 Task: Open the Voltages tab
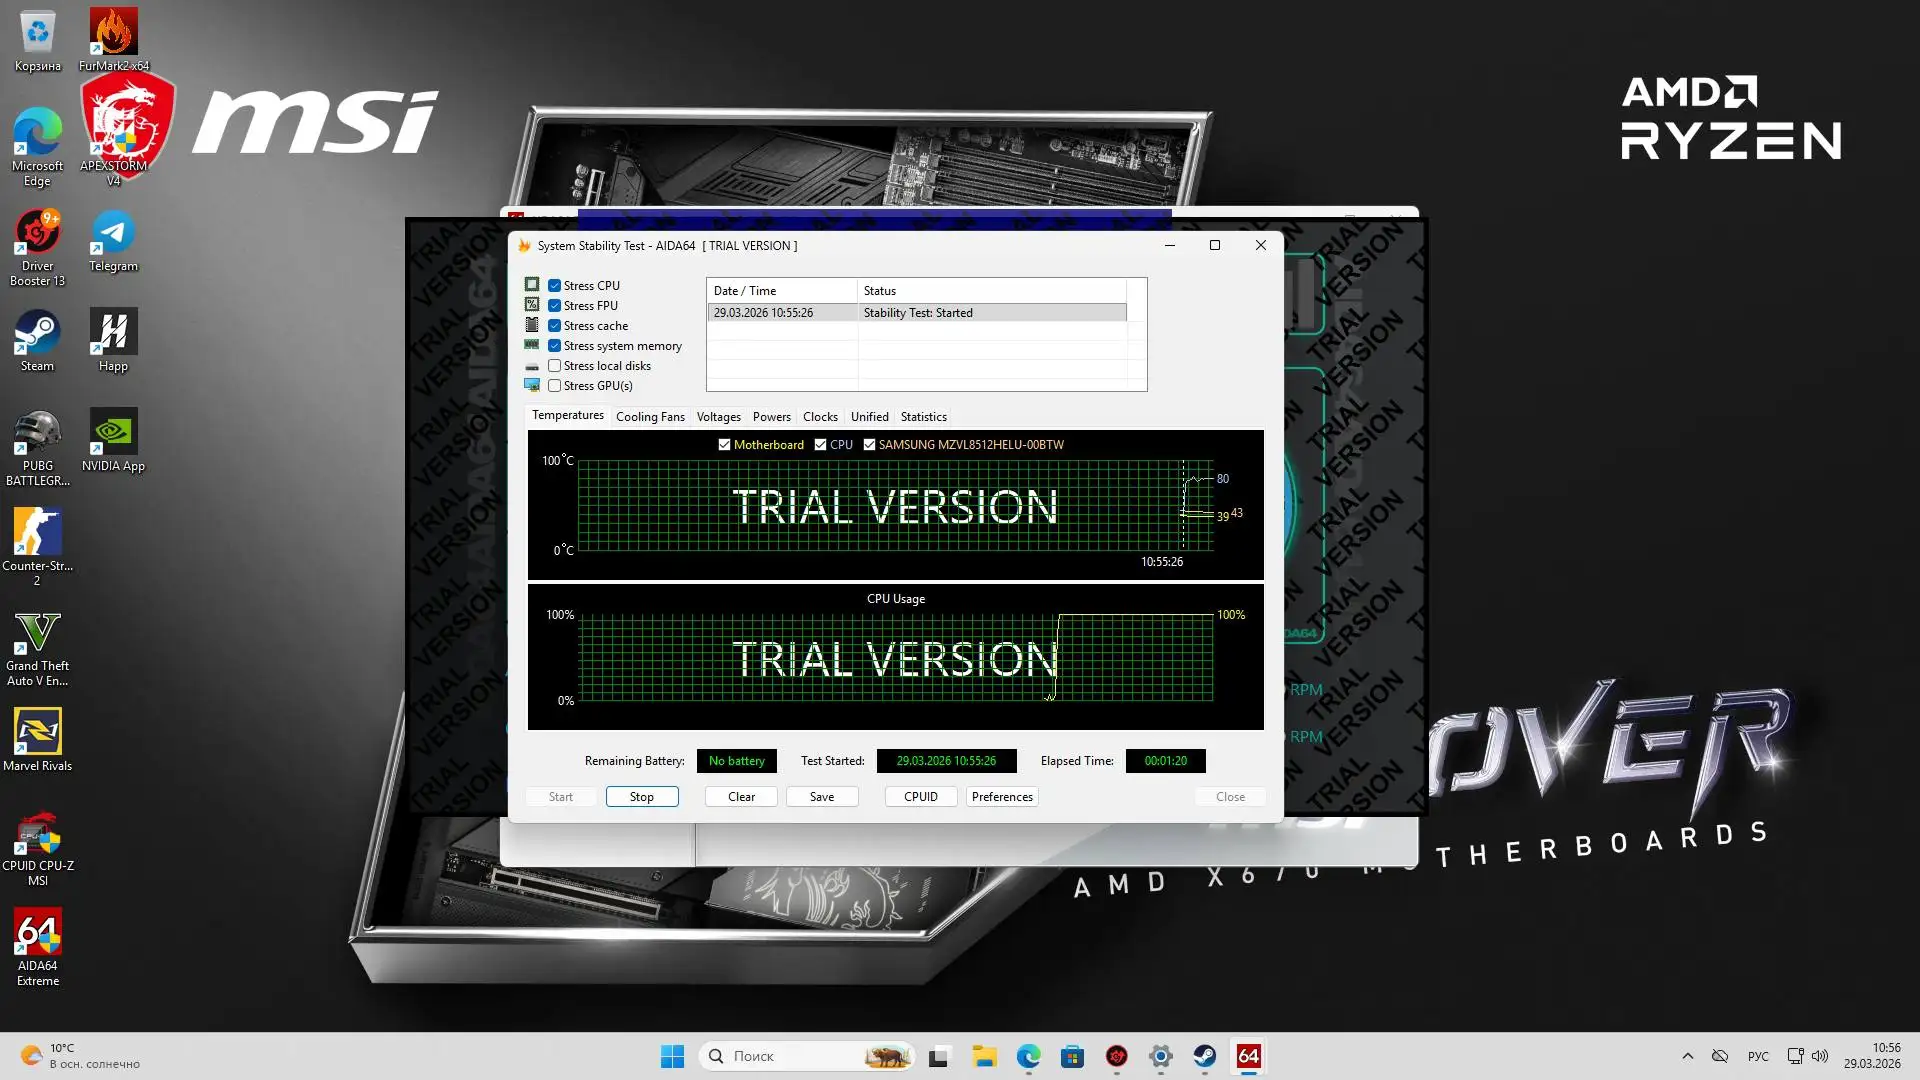[718, 417]
